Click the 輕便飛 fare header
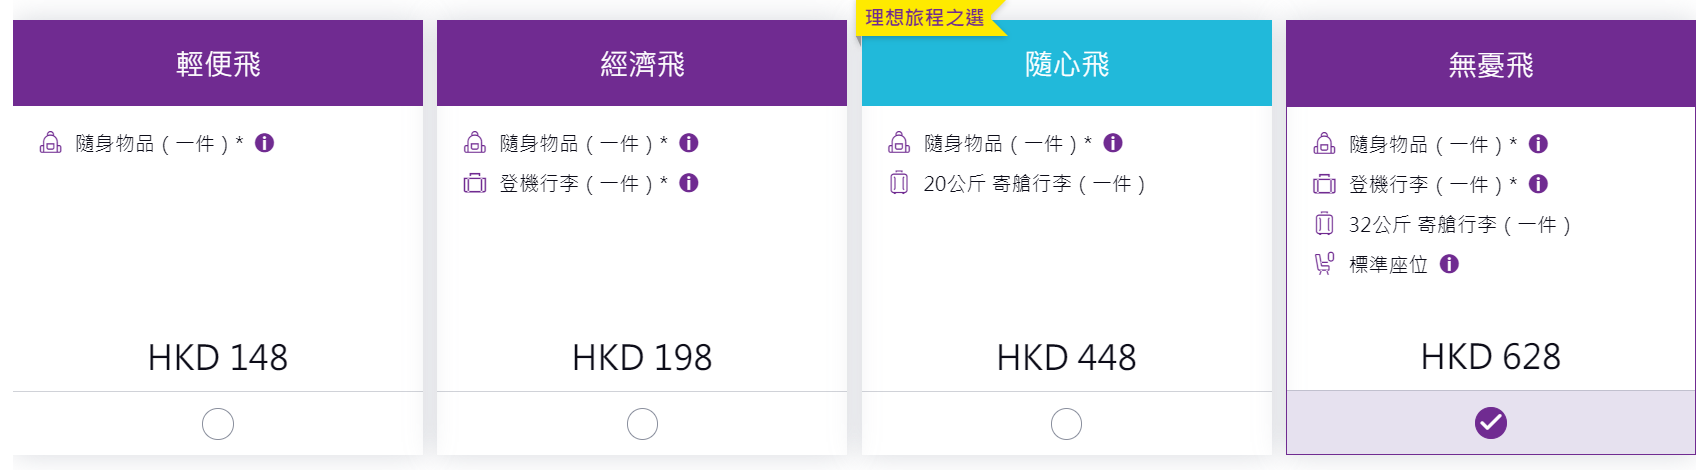The width and height of the screenshot is (1703, 470). pos(218,63)
